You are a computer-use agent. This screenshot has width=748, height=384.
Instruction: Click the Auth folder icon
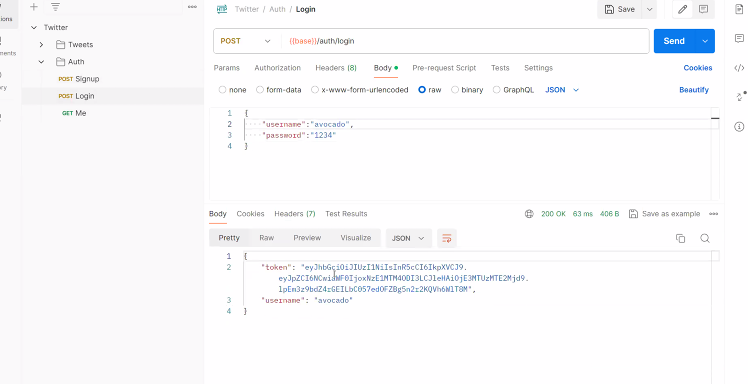(x=60, y=62)
